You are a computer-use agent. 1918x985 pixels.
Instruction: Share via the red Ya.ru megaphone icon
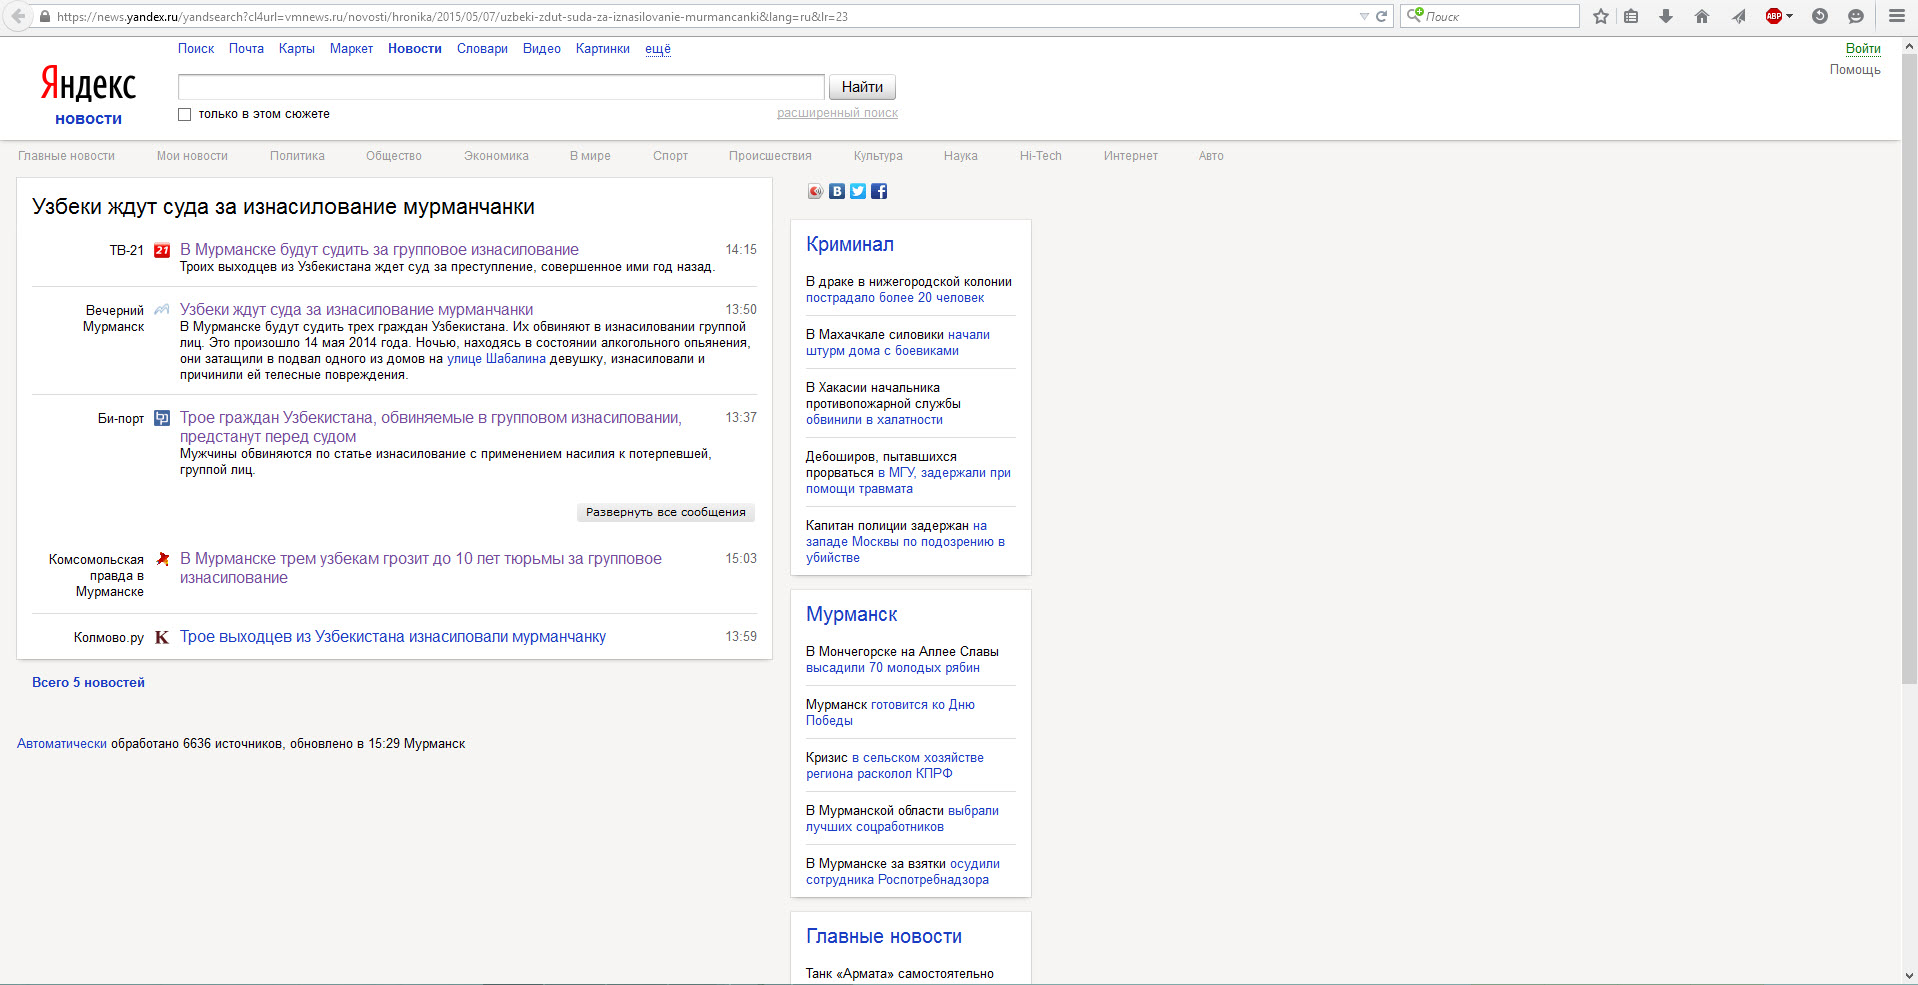coord(816,191)
